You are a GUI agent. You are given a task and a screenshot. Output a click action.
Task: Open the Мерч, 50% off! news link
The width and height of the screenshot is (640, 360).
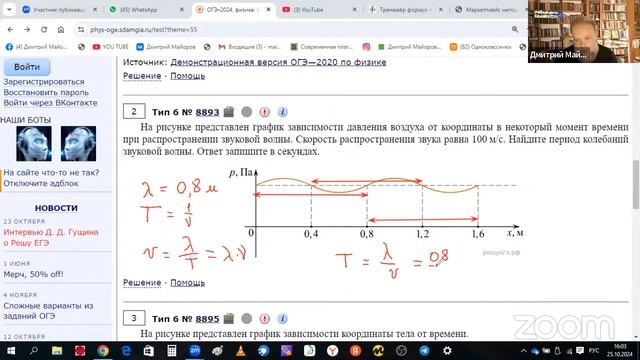(x=33, y=274)
